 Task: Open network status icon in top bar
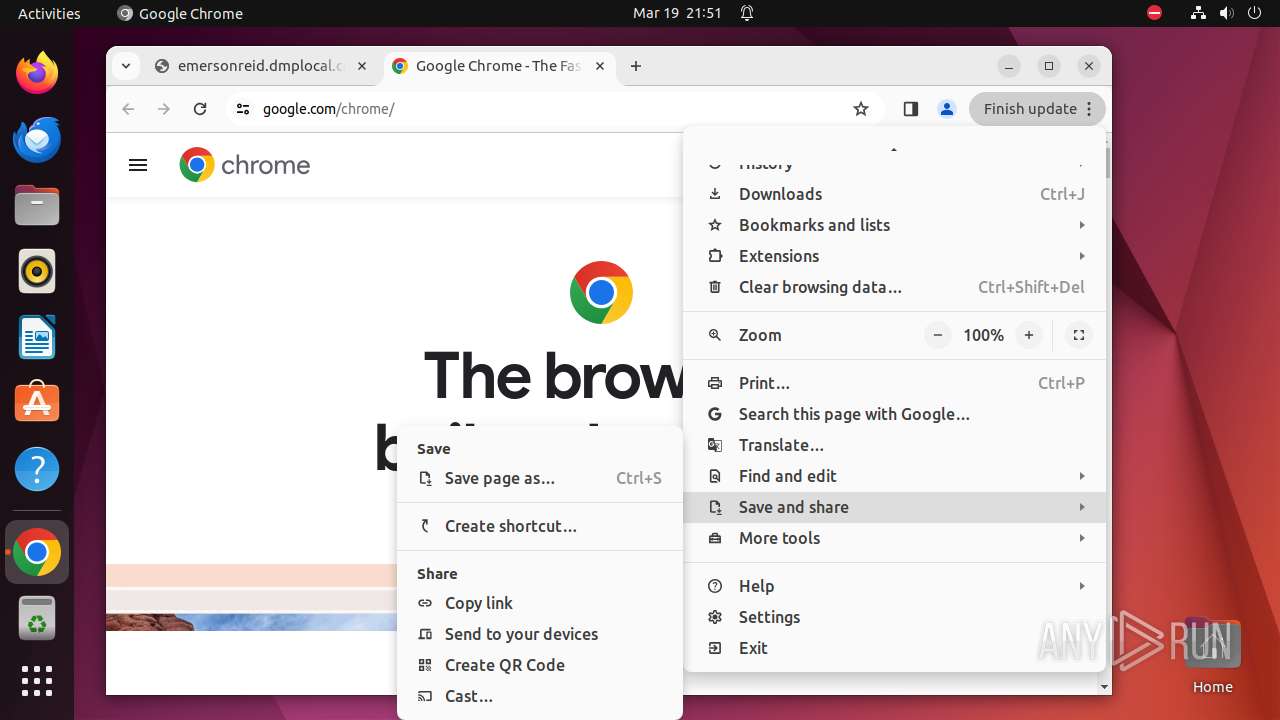[1198, 13]
